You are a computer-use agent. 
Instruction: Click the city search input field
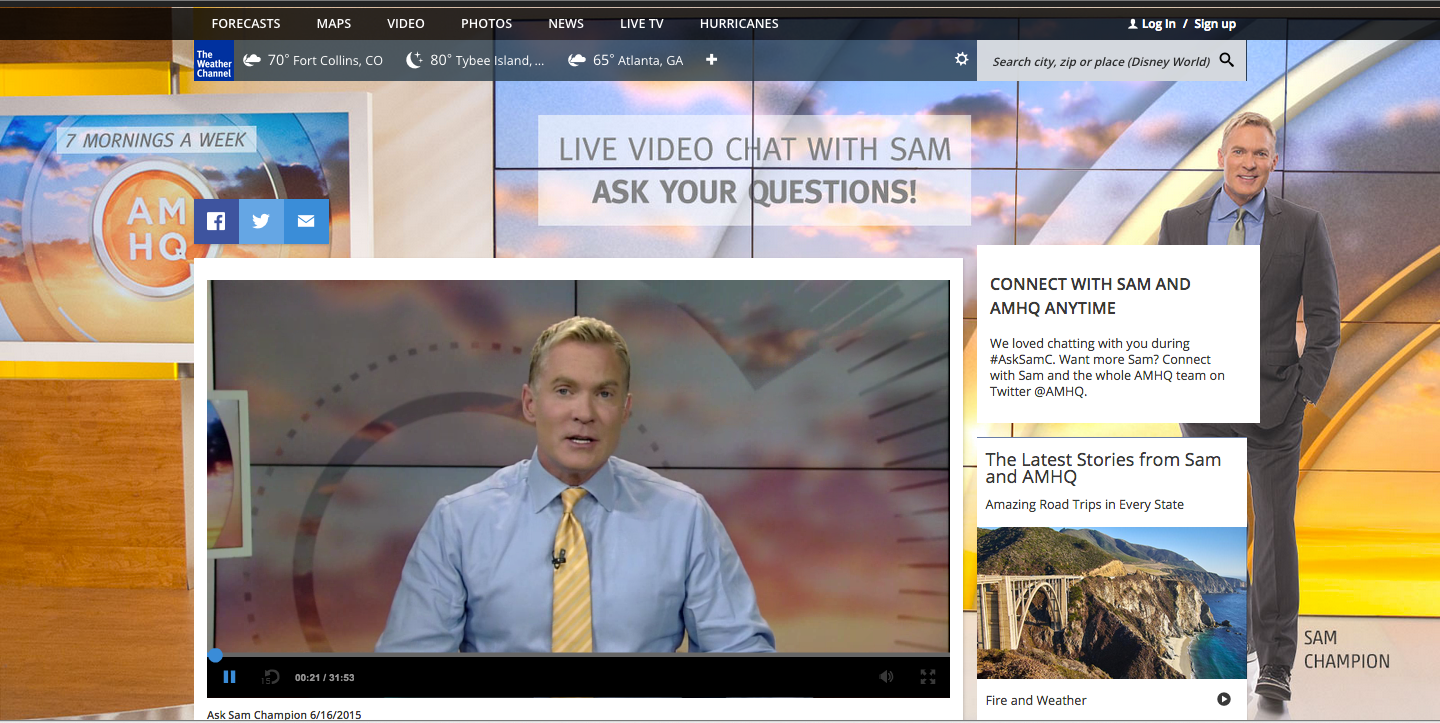pos(1100,61)
